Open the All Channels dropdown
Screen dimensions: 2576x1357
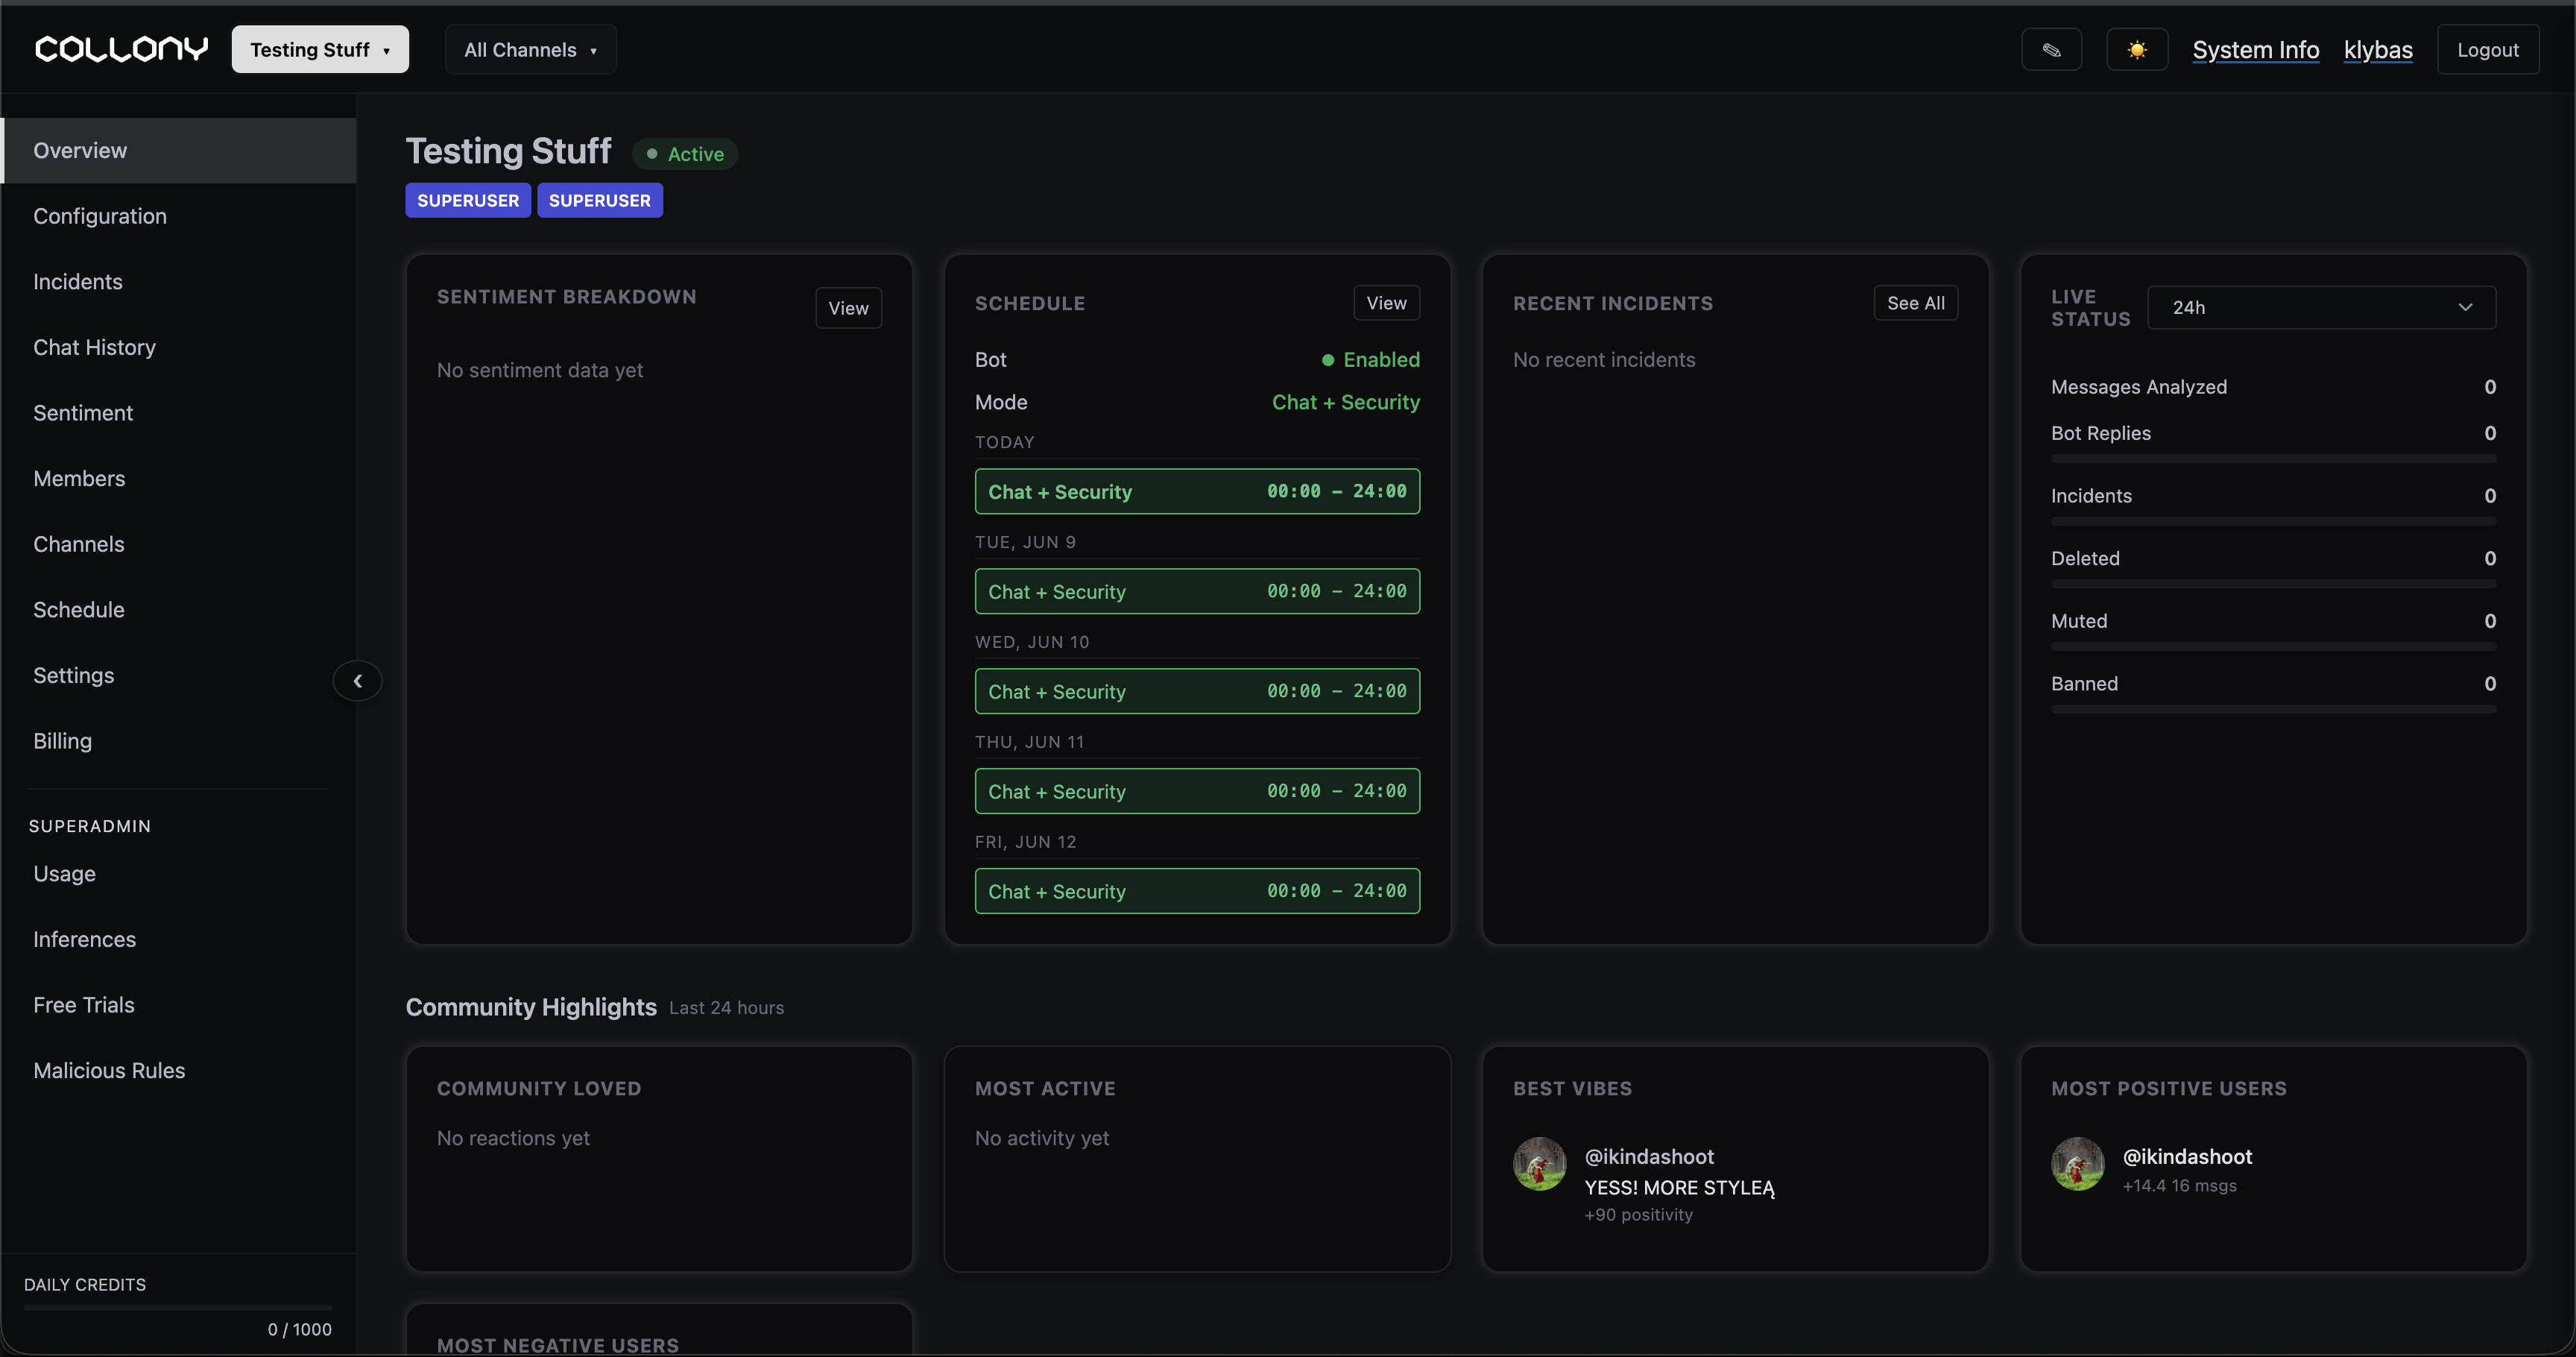click(x=530, y=49)
